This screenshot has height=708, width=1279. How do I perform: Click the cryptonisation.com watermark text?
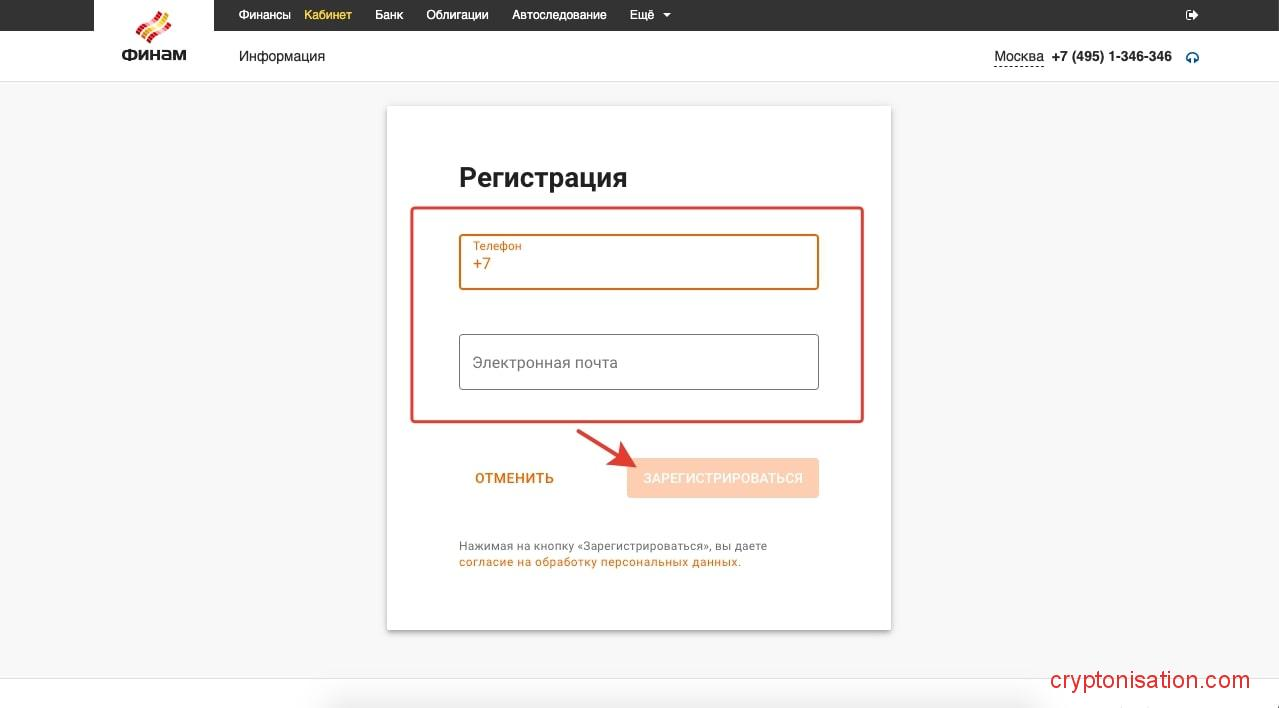click(x=1148, y=680)
